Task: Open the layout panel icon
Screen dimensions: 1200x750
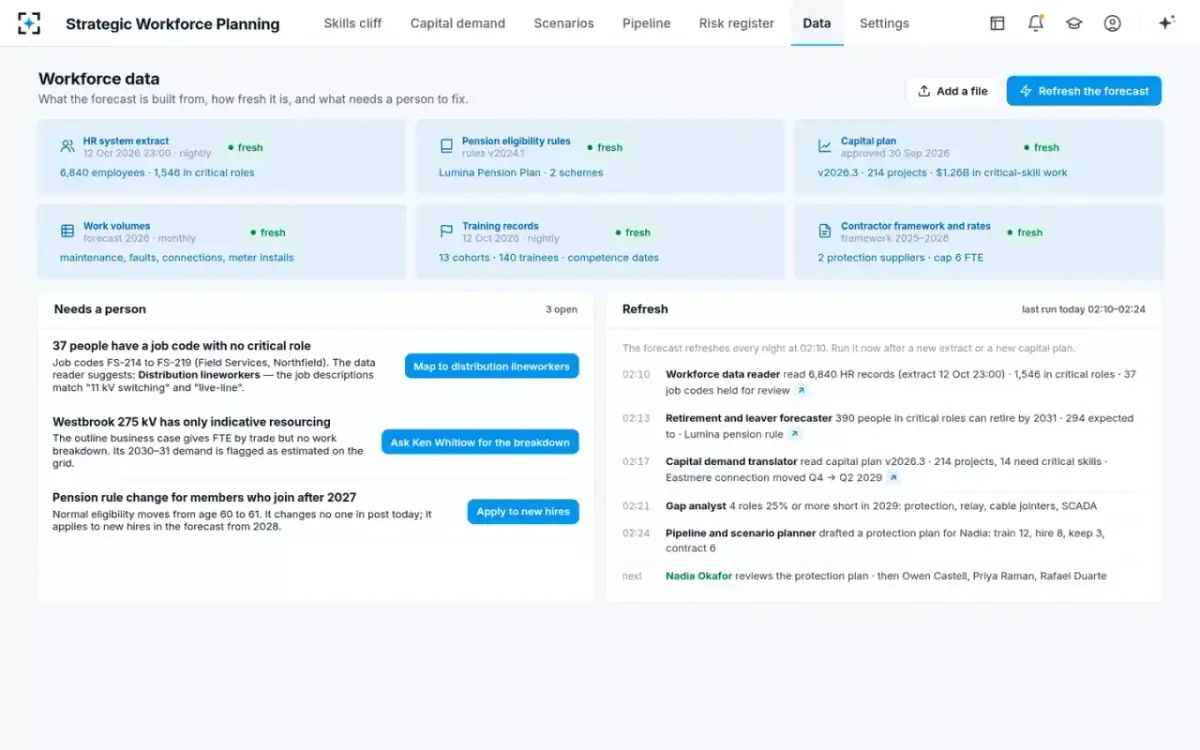Action: (x=997, y=23)
